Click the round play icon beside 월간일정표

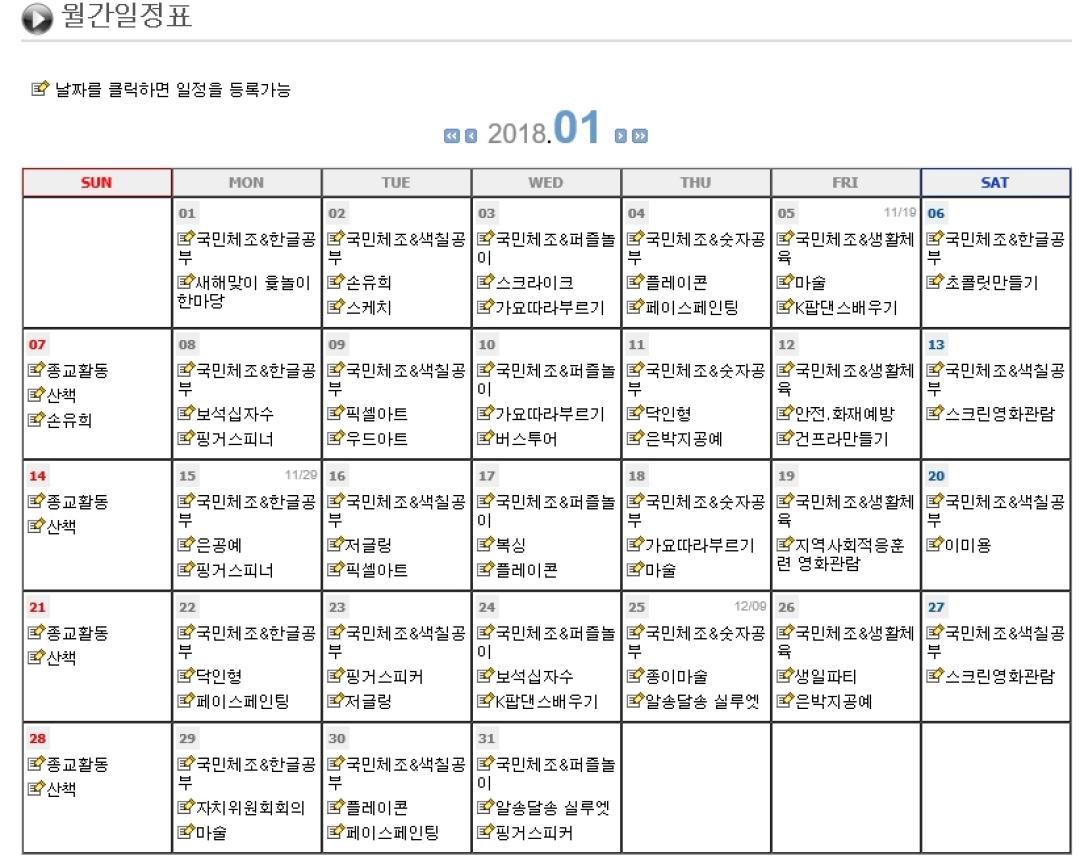coord(37,18)
